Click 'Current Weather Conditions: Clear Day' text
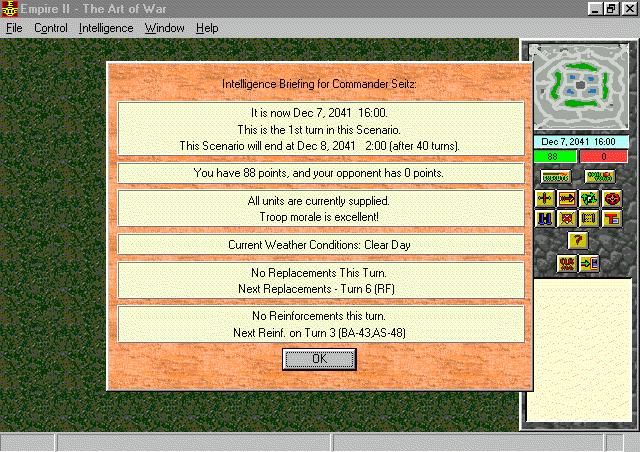Screen dimensions: 640x452 tap(319, 245)
